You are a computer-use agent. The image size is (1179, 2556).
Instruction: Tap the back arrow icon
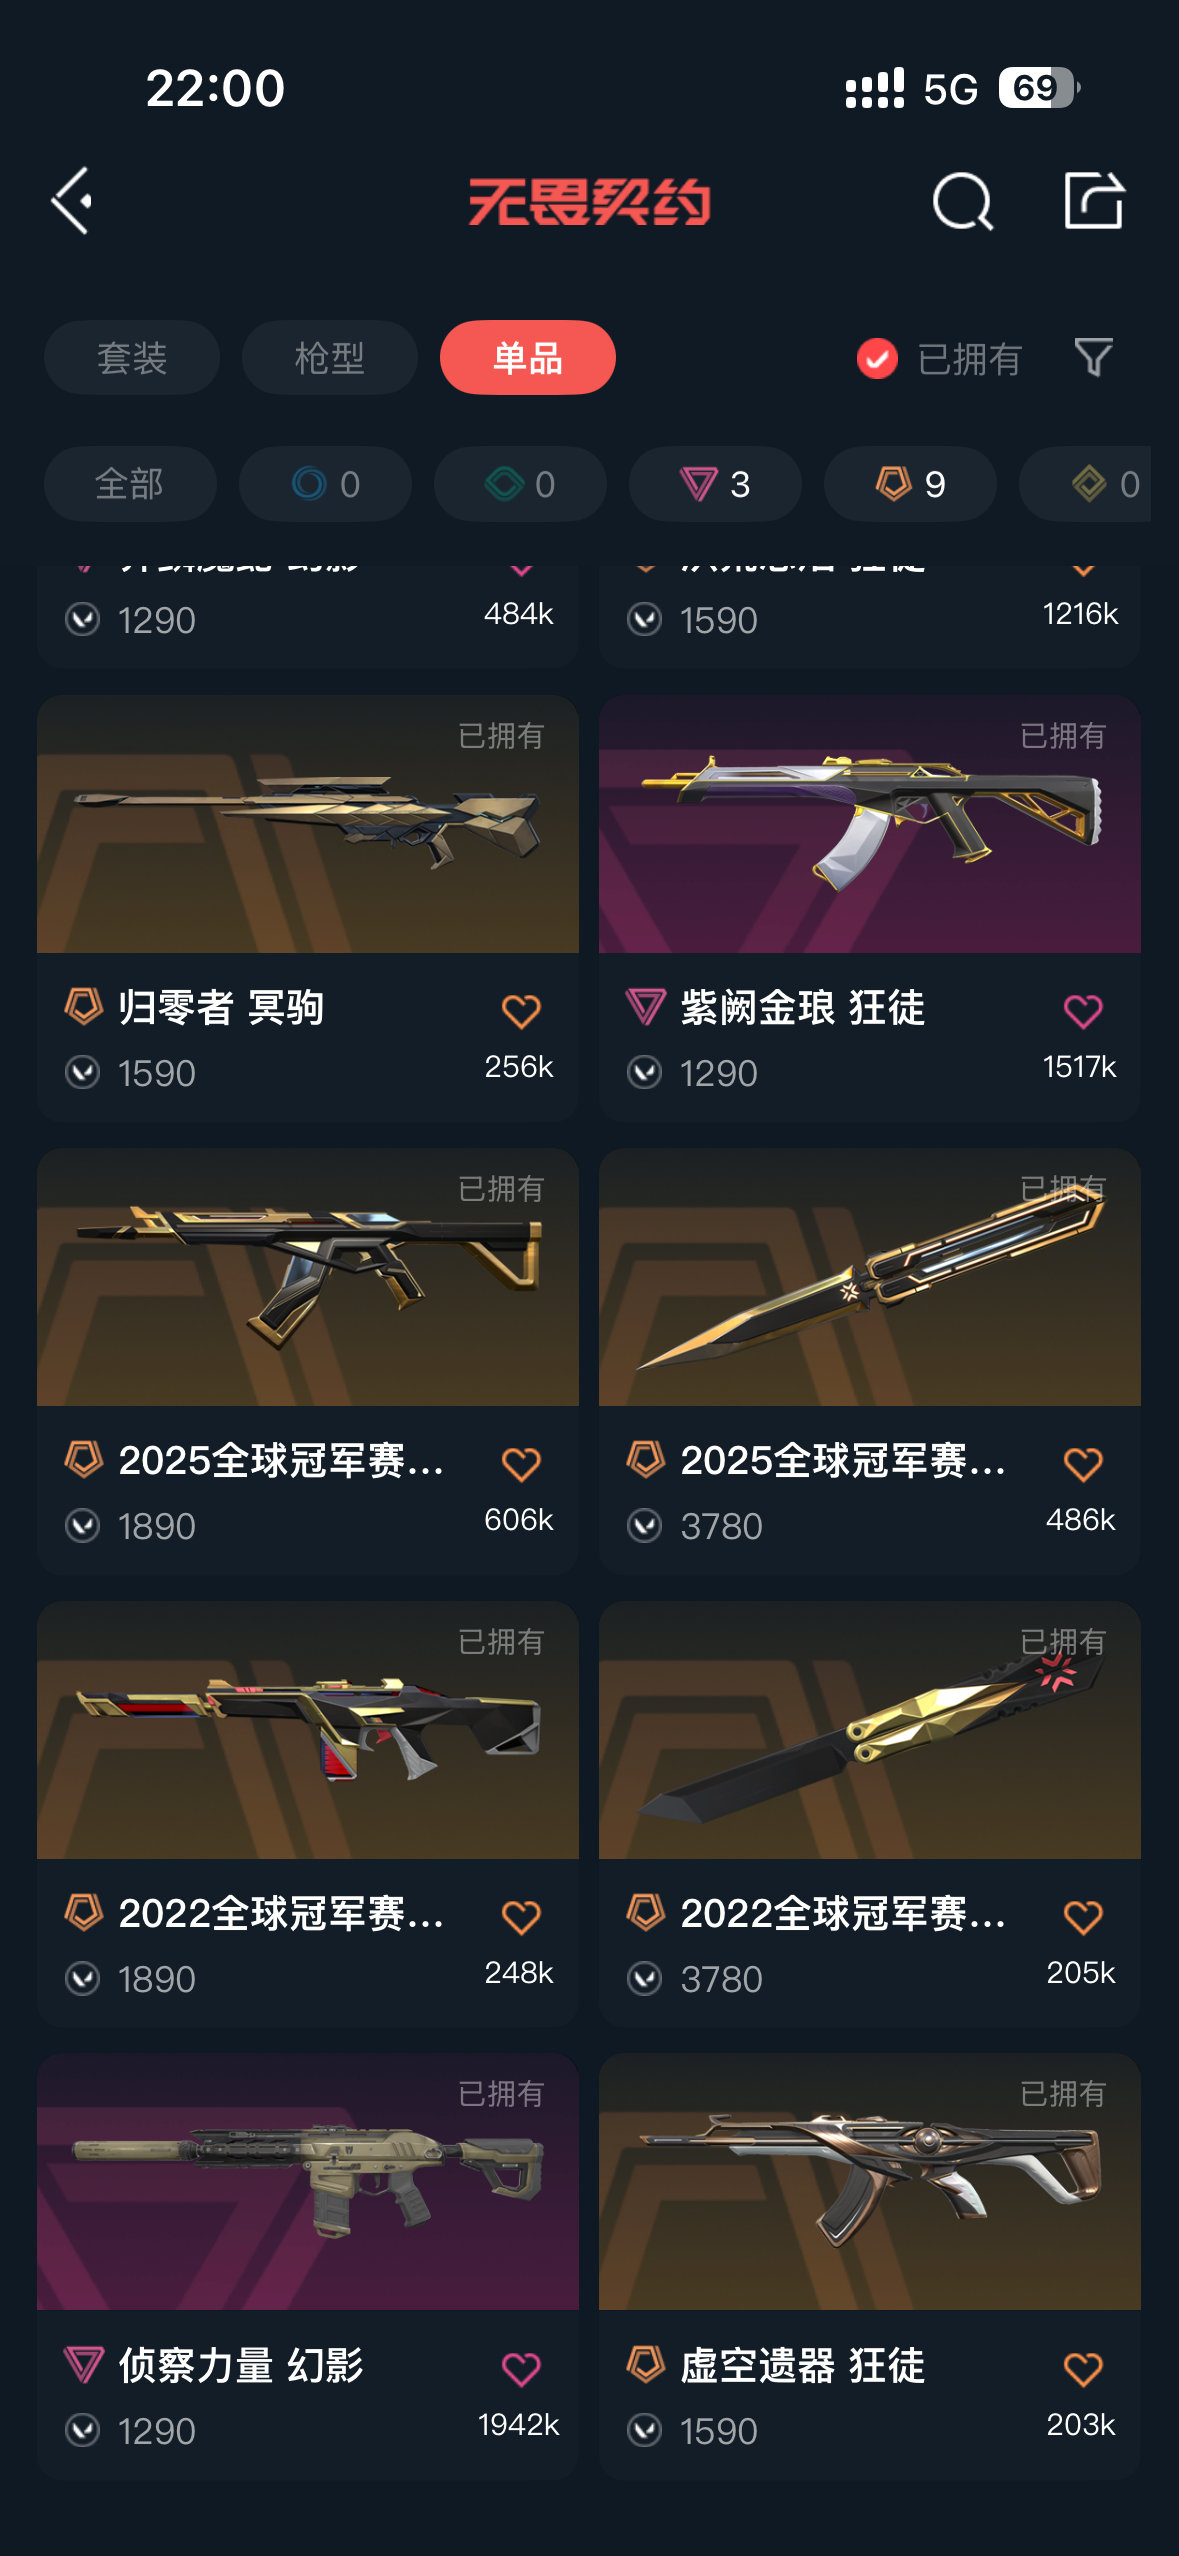click(72, 201)
